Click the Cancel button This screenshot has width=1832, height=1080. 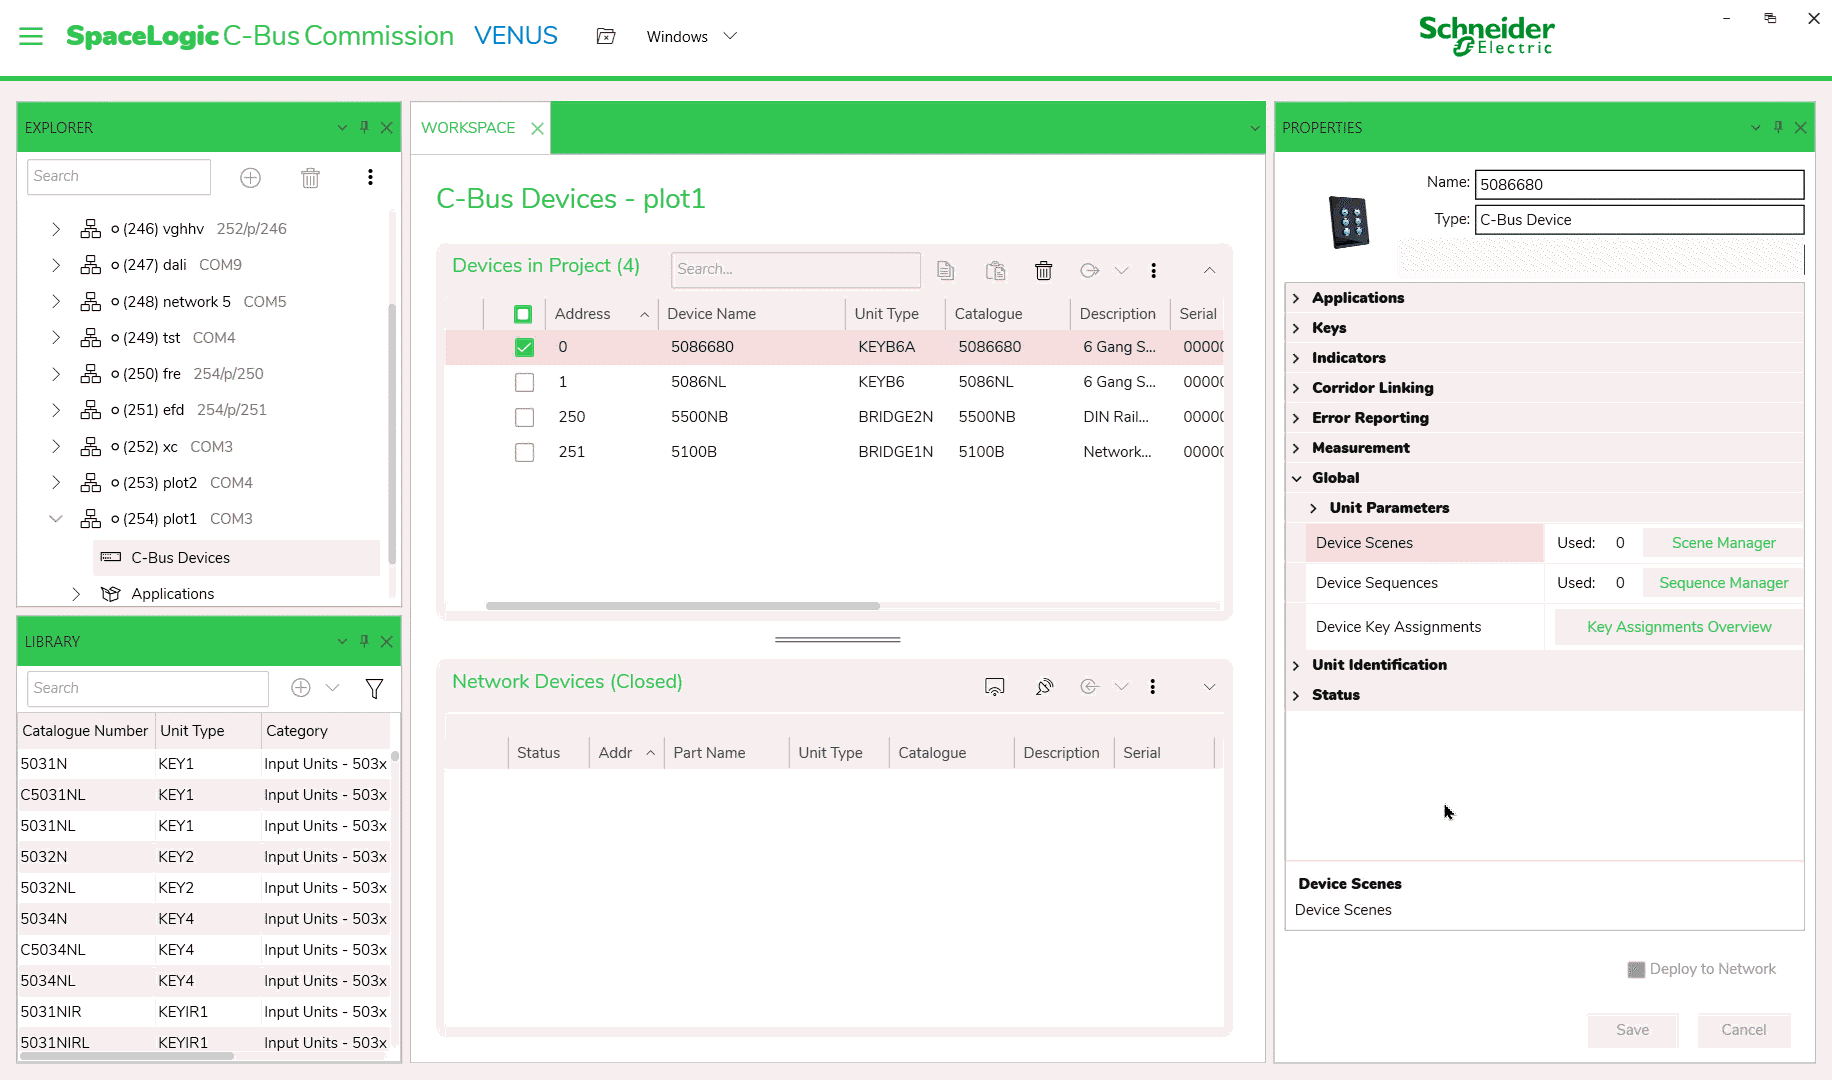pos(1743,1030)
